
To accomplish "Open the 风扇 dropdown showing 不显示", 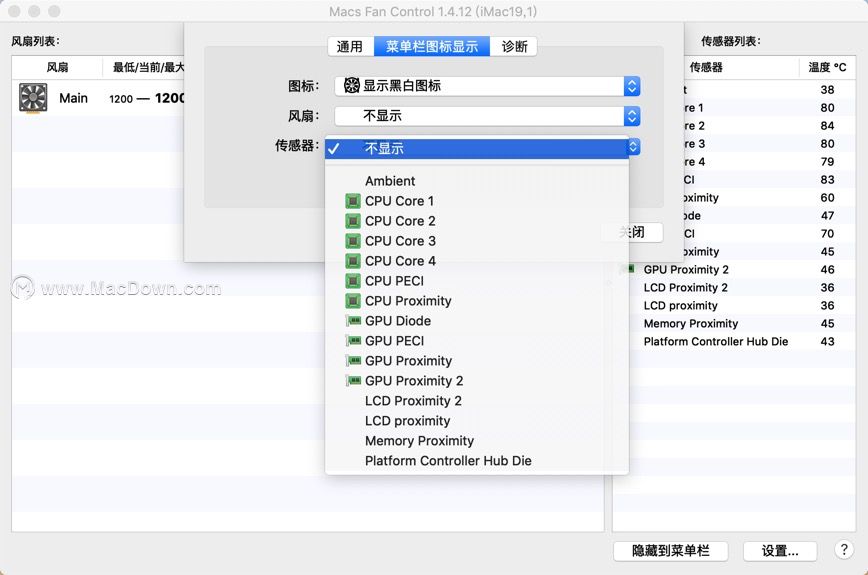I will [x=487, y=116].
